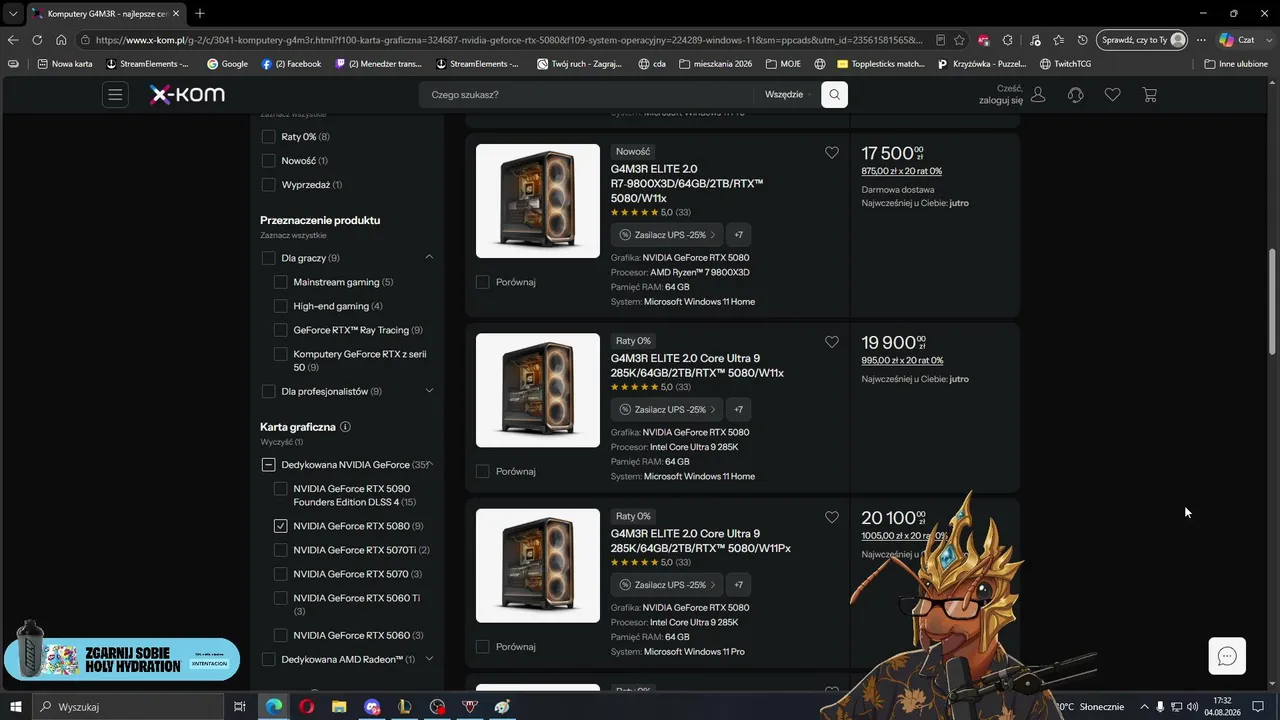
Task: Add the R7-9800X3D computer to wishlist
Action: click(x=832, y=152)
